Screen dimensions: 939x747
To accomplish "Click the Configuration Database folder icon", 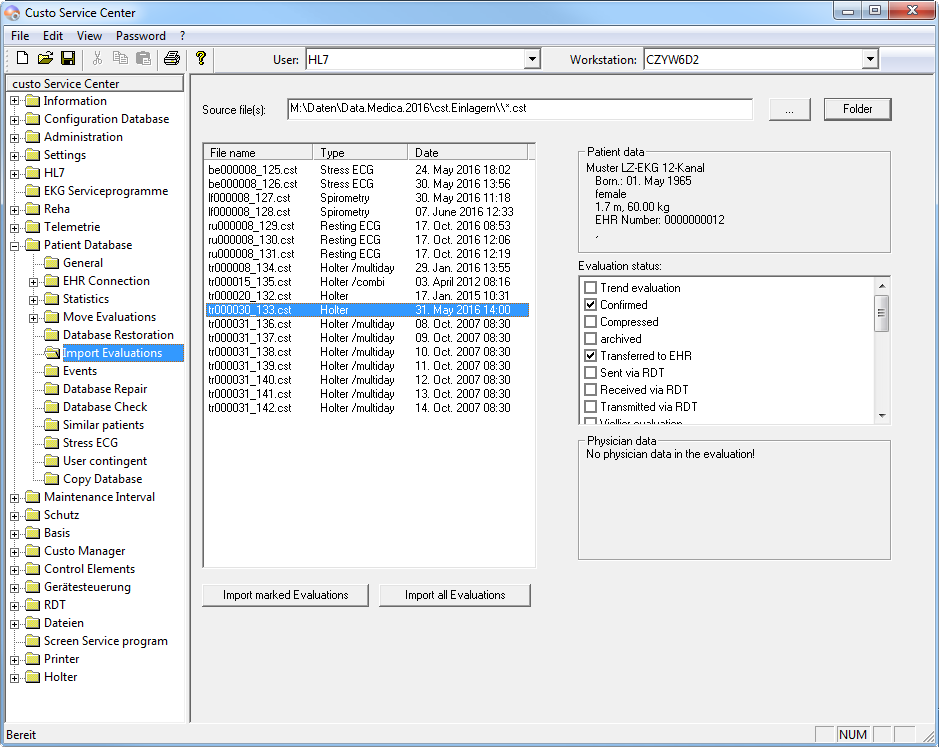I will (33, 119).
